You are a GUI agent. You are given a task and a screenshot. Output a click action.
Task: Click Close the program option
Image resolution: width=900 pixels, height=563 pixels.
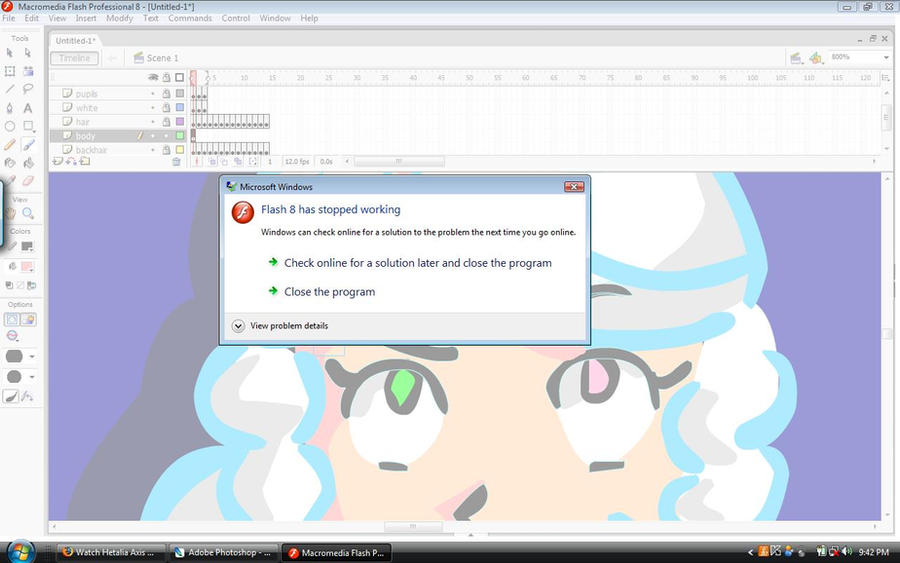click(x=329, y=292)
